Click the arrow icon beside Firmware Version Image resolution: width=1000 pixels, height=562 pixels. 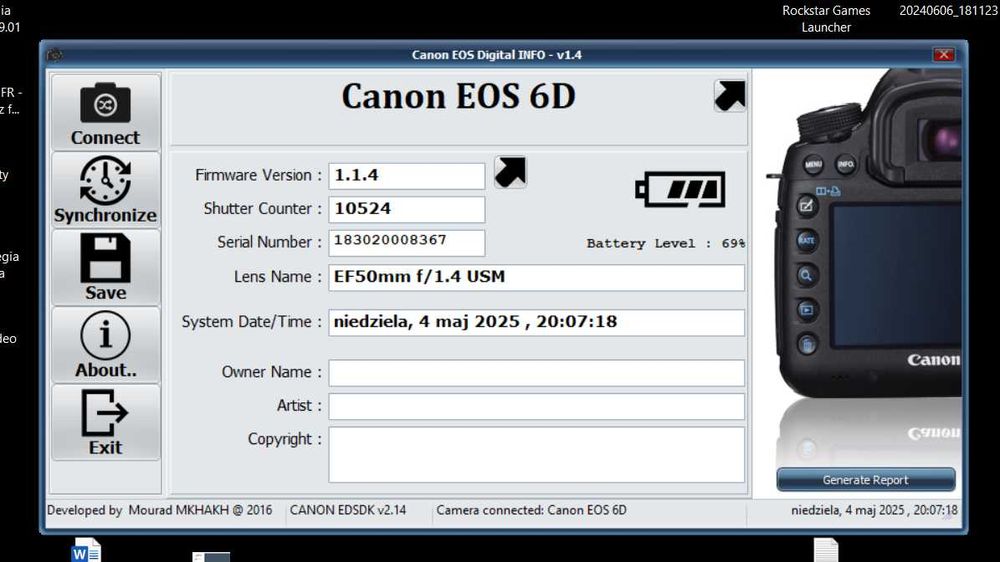pos(510,172)
